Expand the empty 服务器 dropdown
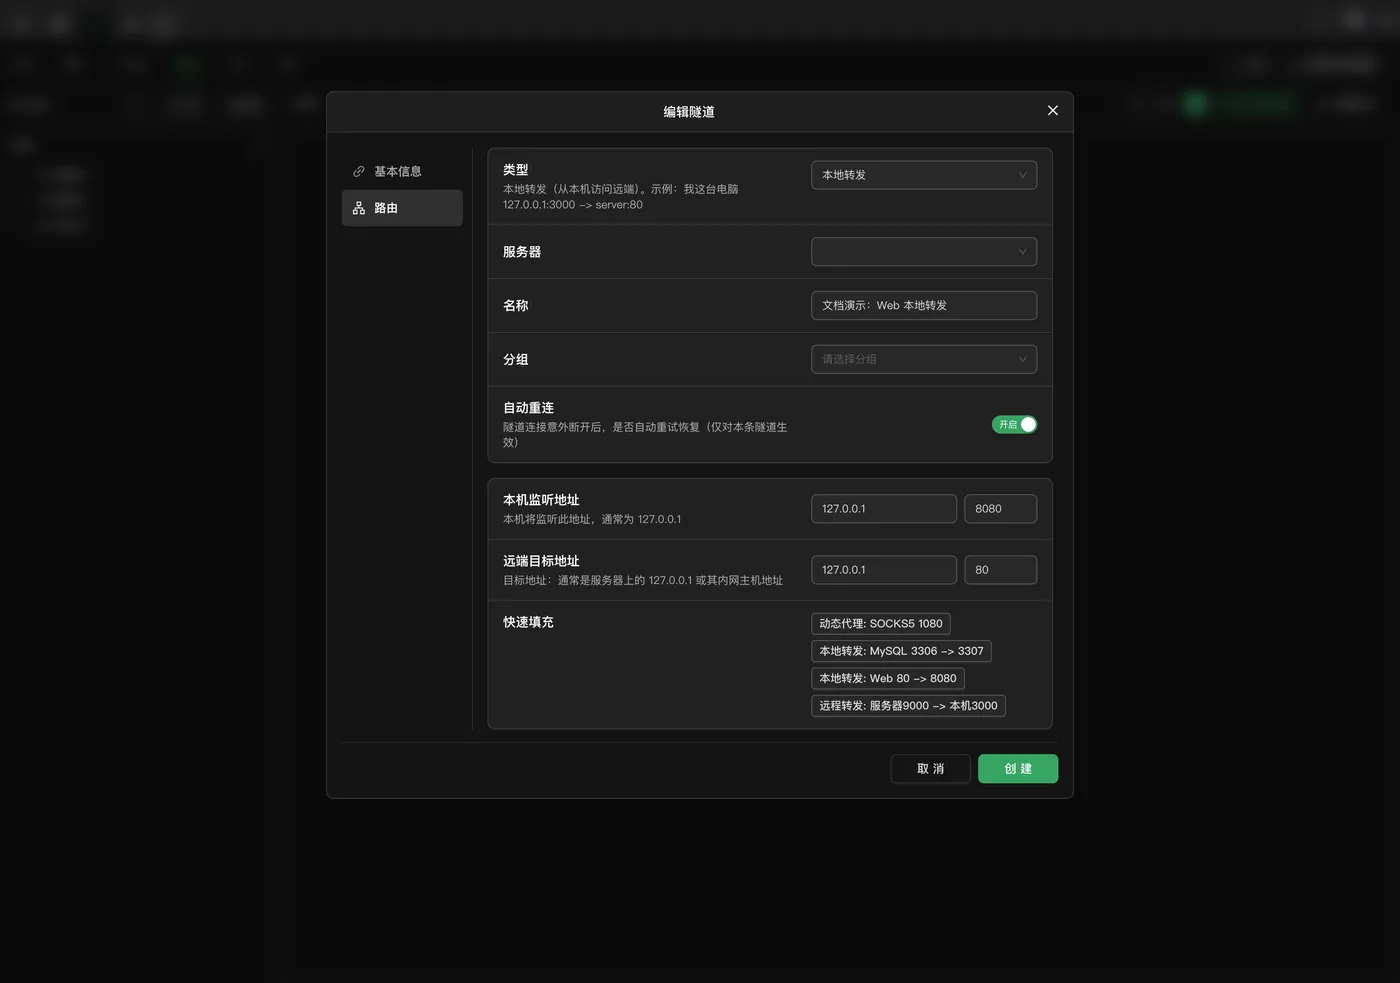The width and height of the screenshot is (1400, 983). [x=924, y=252]
